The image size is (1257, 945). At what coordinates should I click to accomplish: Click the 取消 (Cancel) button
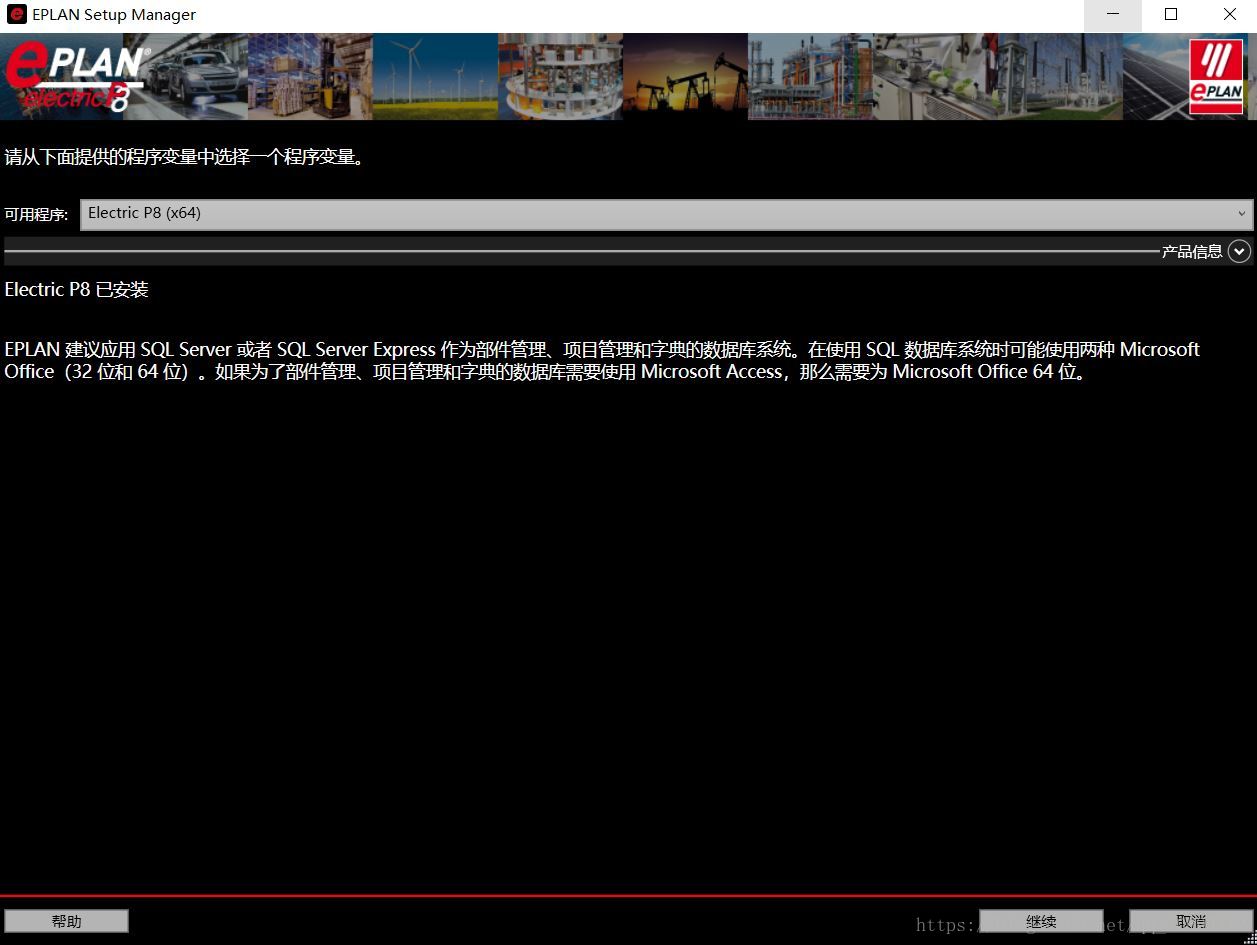click(x=1191, y=921)
